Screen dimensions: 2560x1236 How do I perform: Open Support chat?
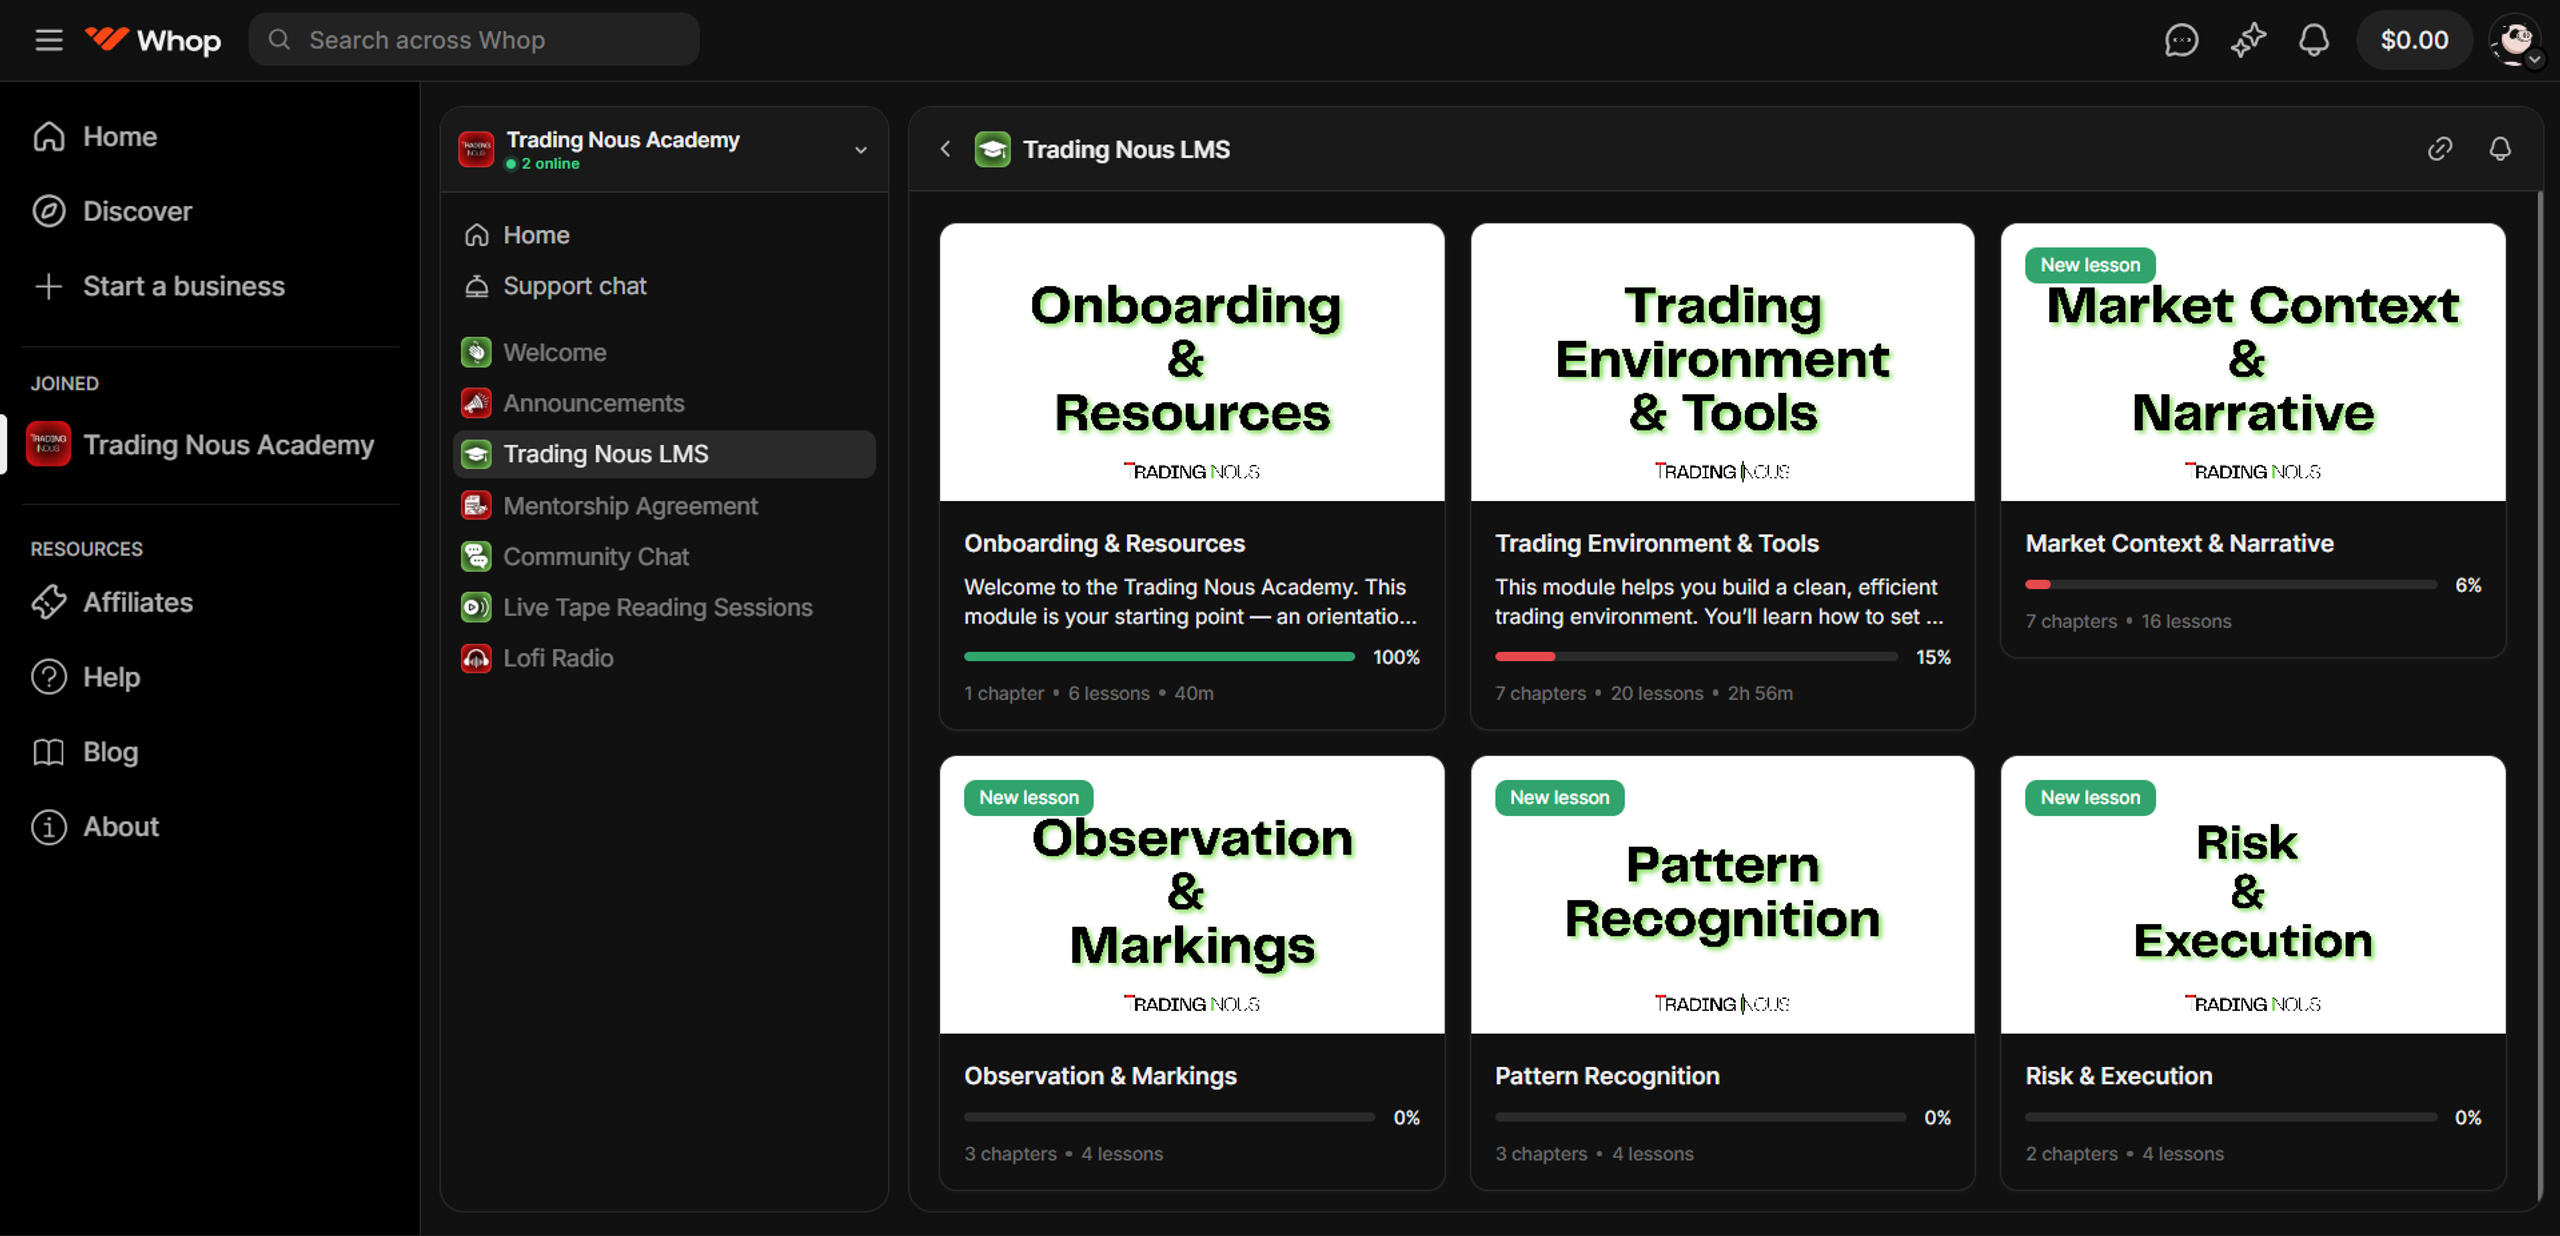[x=664, y=286]
